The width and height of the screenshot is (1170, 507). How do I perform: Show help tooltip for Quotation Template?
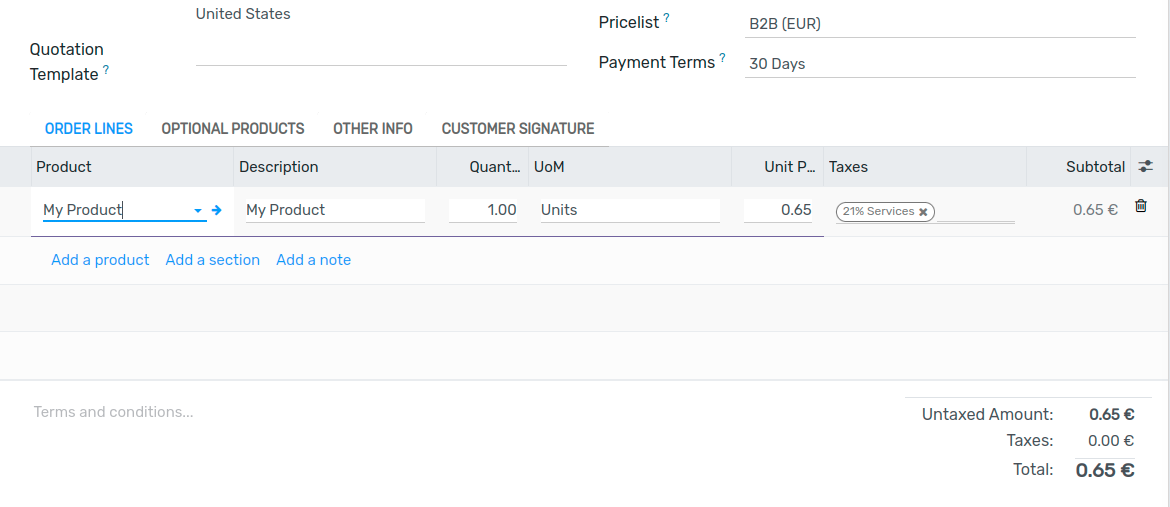[x=106, y=70]
